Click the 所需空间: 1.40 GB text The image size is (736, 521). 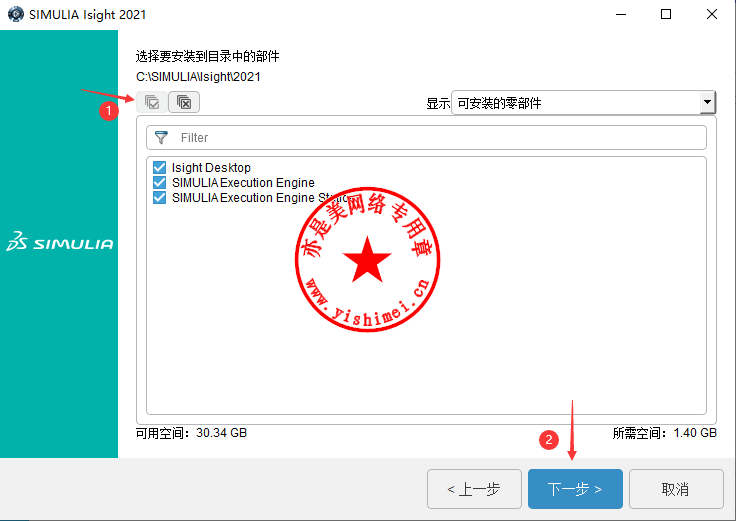[665, 433]
